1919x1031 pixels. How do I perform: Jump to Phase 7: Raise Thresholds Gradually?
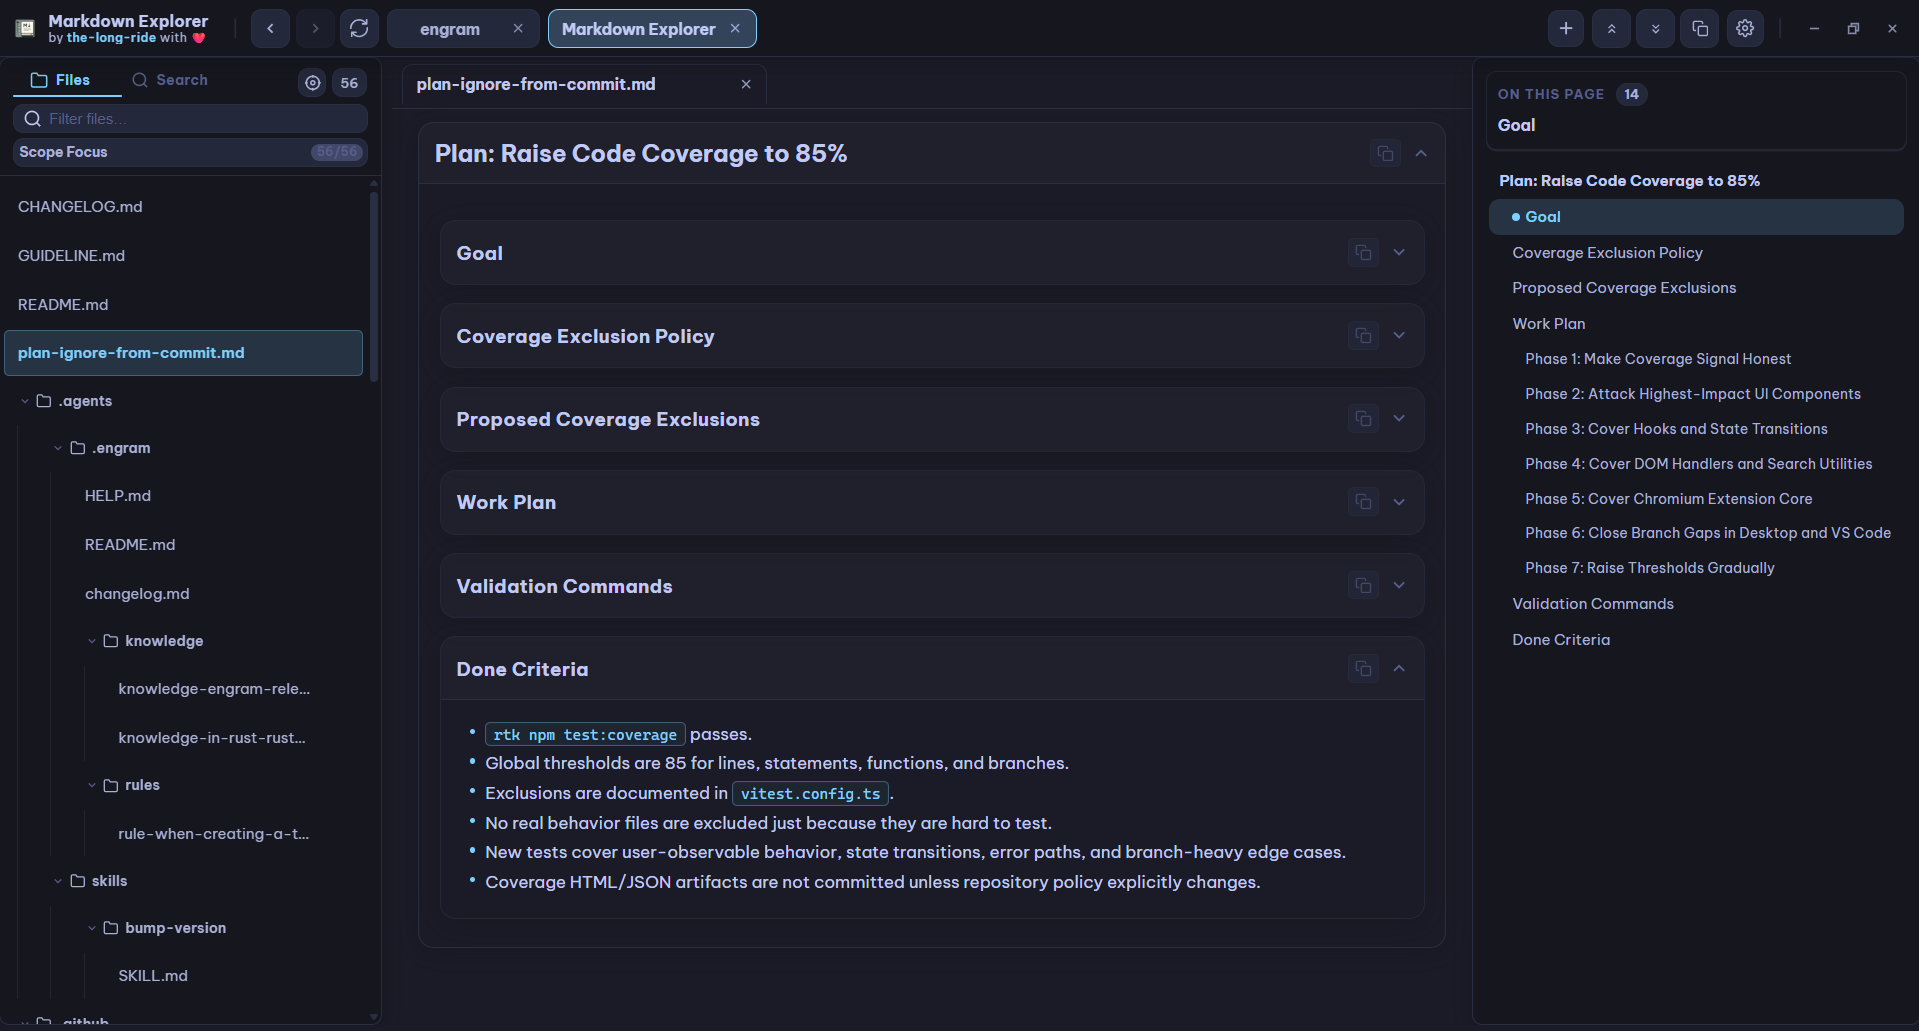pos(1649,568)
